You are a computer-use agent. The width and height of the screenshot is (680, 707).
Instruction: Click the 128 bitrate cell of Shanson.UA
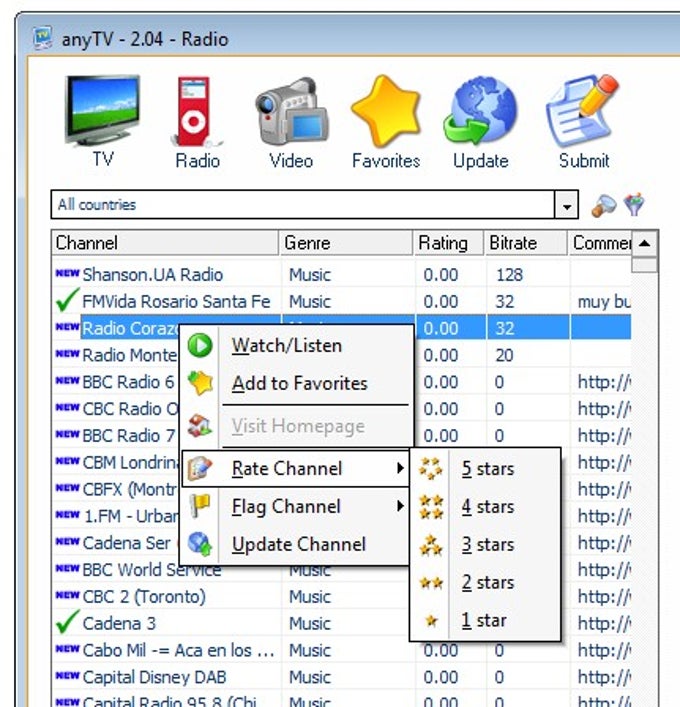510,274
